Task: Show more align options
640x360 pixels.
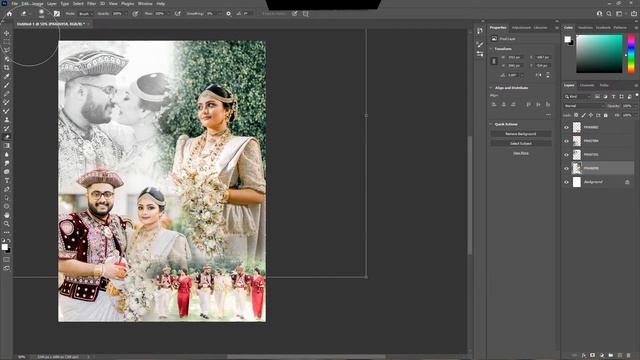Action: pos(548,115)
